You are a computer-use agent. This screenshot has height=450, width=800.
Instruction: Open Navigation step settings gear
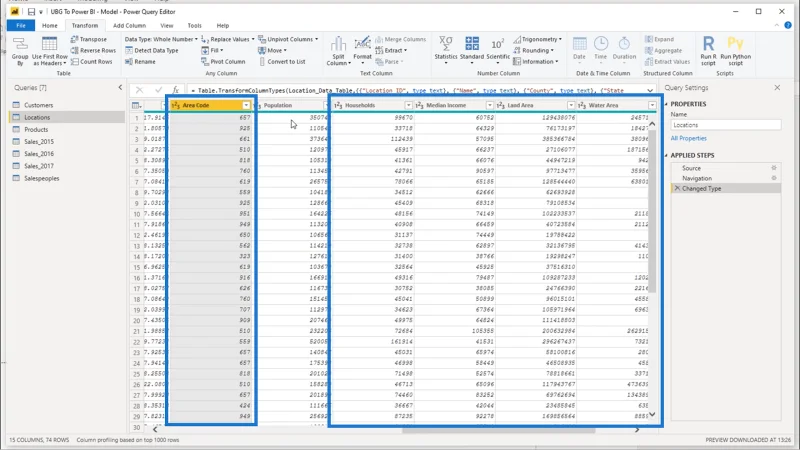[774, 178]
